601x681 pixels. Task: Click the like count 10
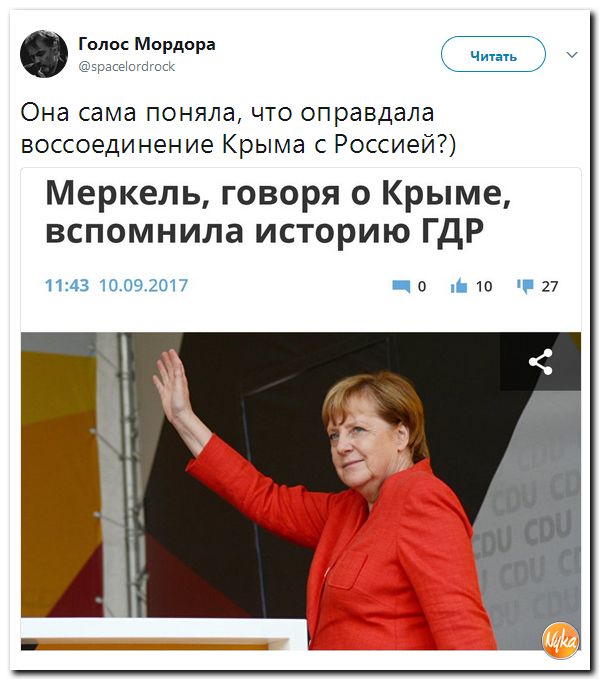point(484,287)
